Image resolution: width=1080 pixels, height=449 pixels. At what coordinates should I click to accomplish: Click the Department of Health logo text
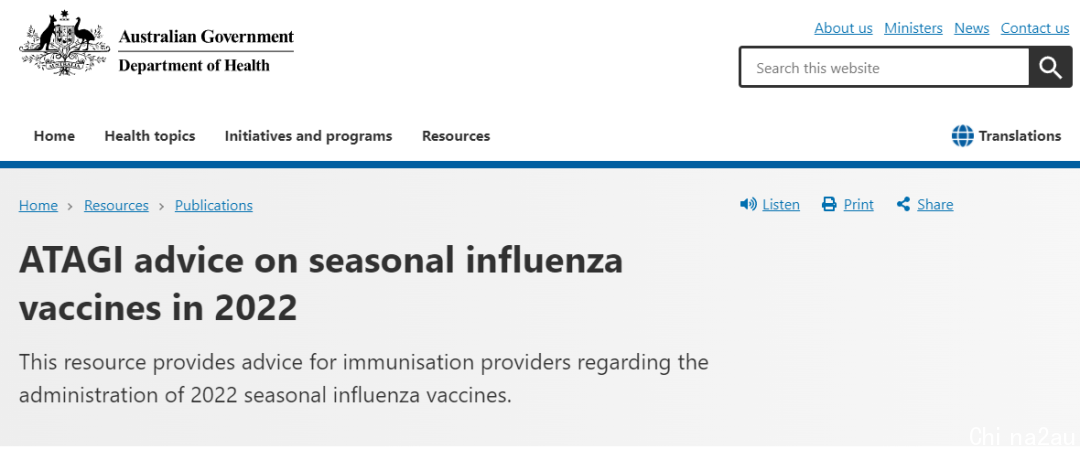coord(194,65)
